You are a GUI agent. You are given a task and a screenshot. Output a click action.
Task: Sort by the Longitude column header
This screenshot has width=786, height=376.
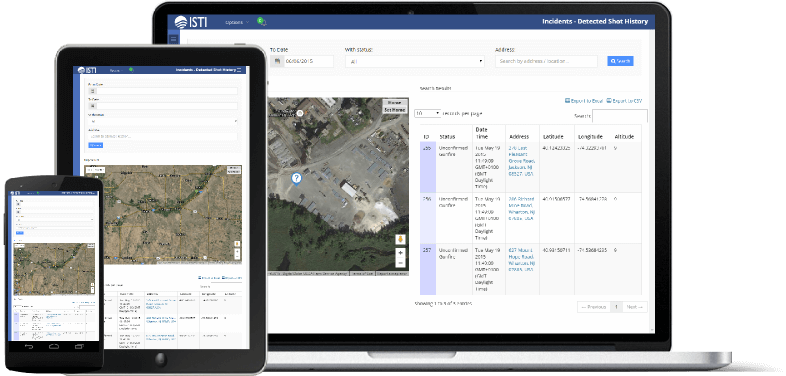tap(590, 136)
